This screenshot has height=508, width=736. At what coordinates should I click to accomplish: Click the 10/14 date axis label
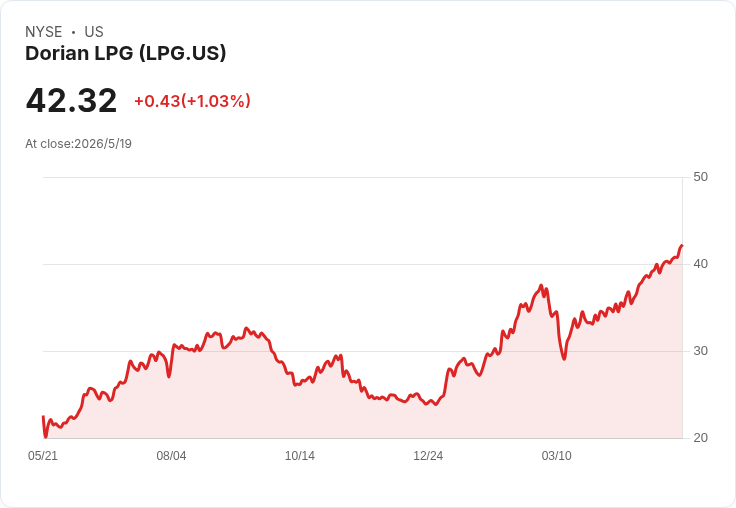tap(299, 456)
